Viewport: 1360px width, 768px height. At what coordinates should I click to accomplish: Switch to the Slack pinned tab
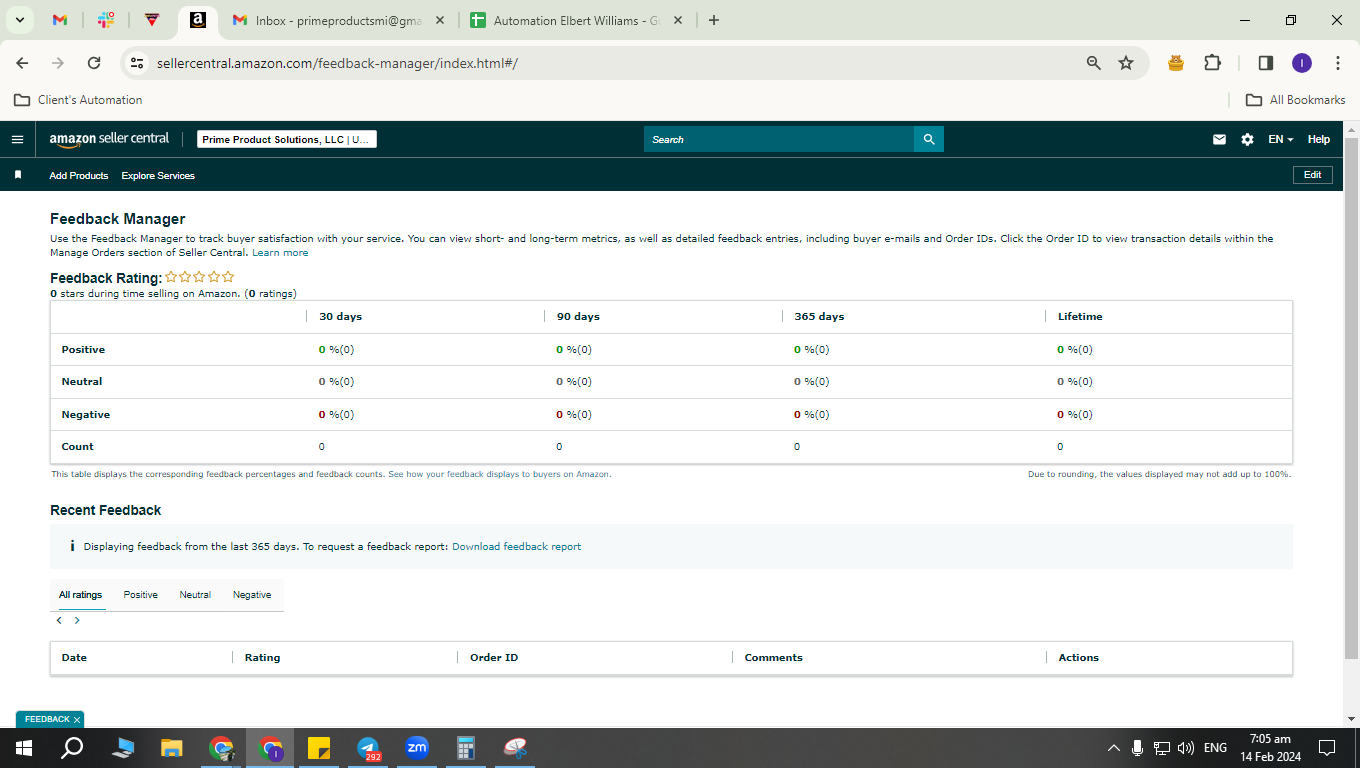point(106,20)
